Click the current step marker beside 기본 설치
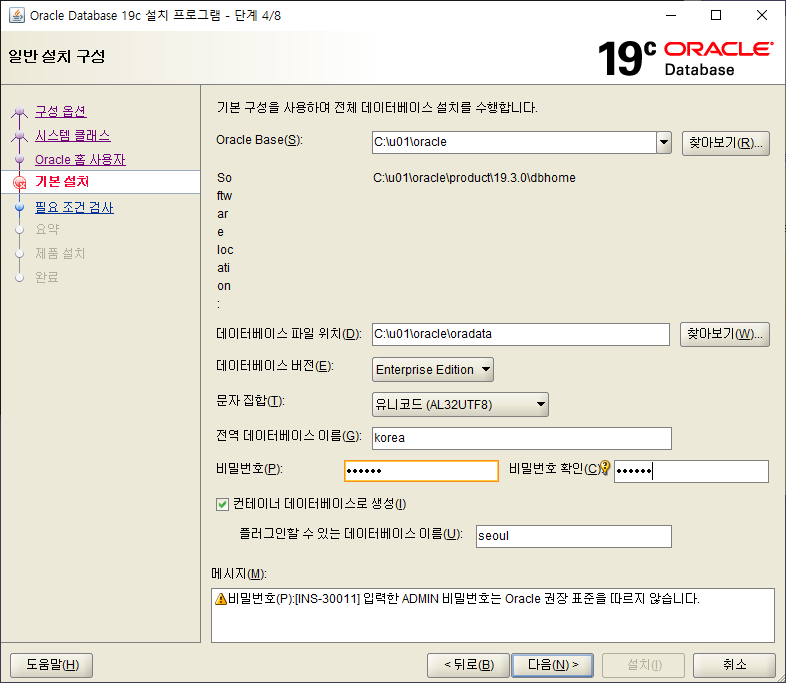786x683 pixels. click(x=20, y=182)
